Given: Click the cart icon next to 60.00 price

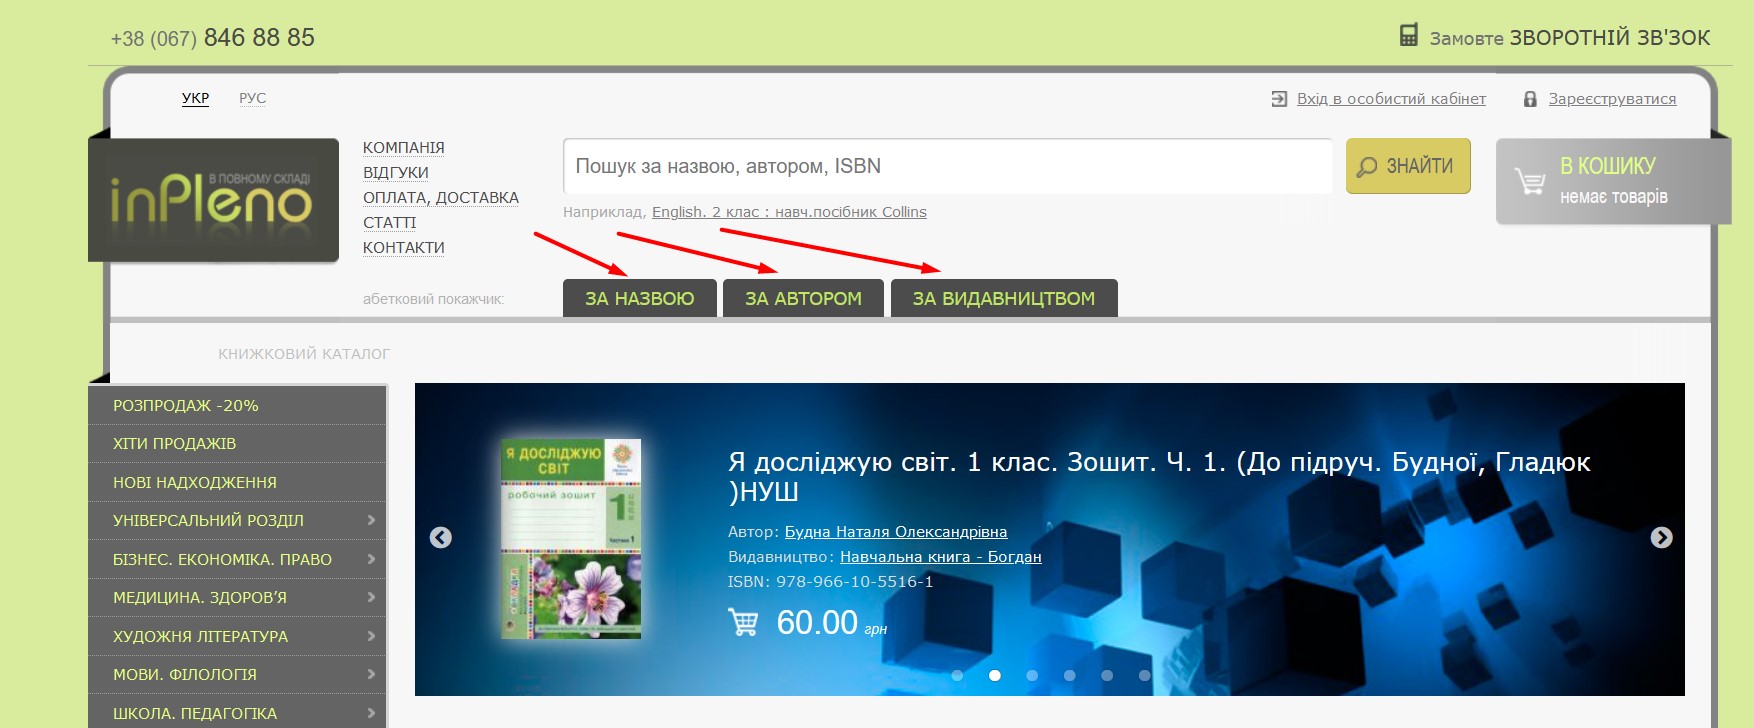Looking at the screenshot, I should [x=743, y=622].
